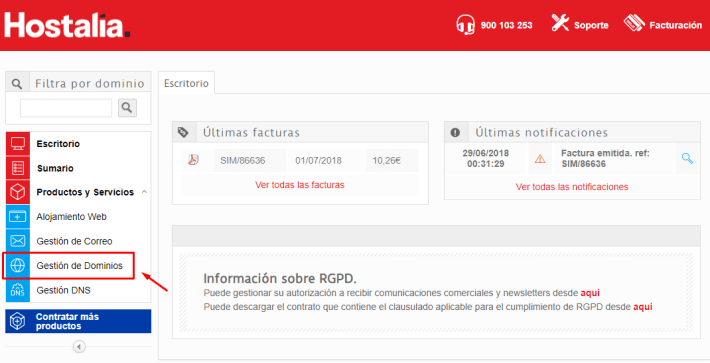710x363 pixels.
Task: Click the Alojamiento Web icon
Action: point(18,217)
